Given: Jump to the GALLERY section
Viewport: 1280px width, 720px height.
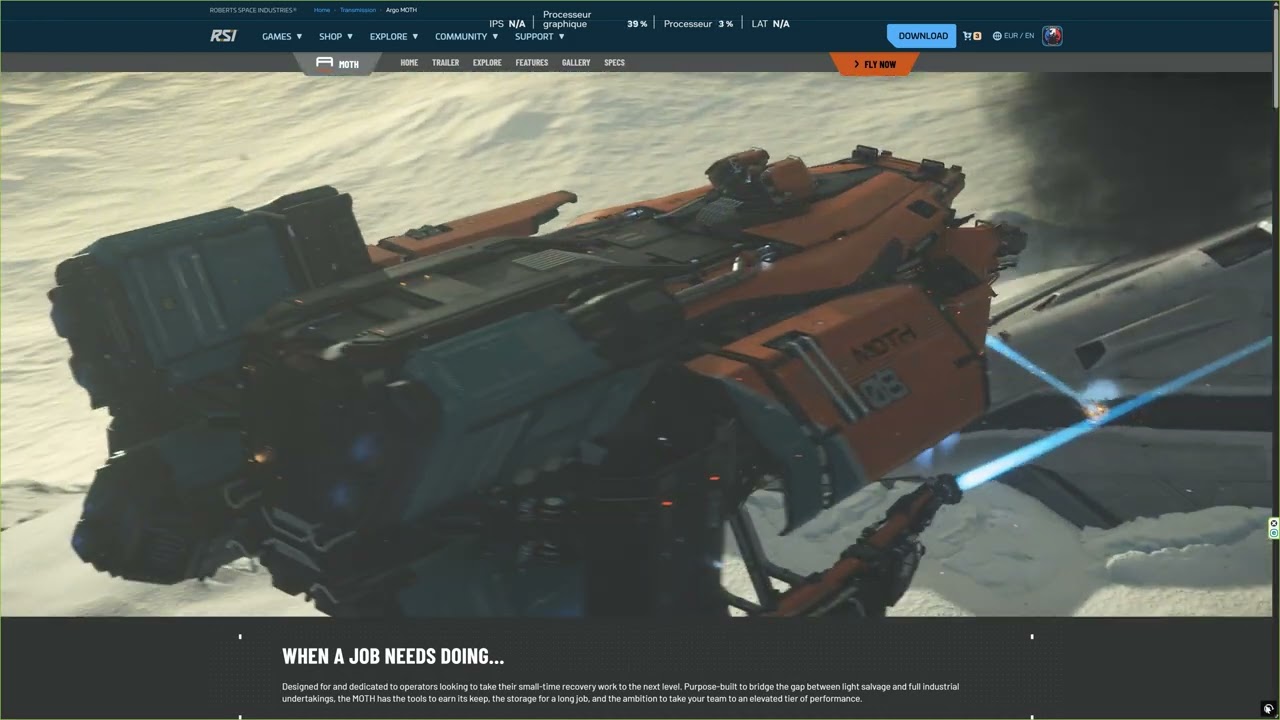Looking at the screenshot, I should [x=576, y=63].
